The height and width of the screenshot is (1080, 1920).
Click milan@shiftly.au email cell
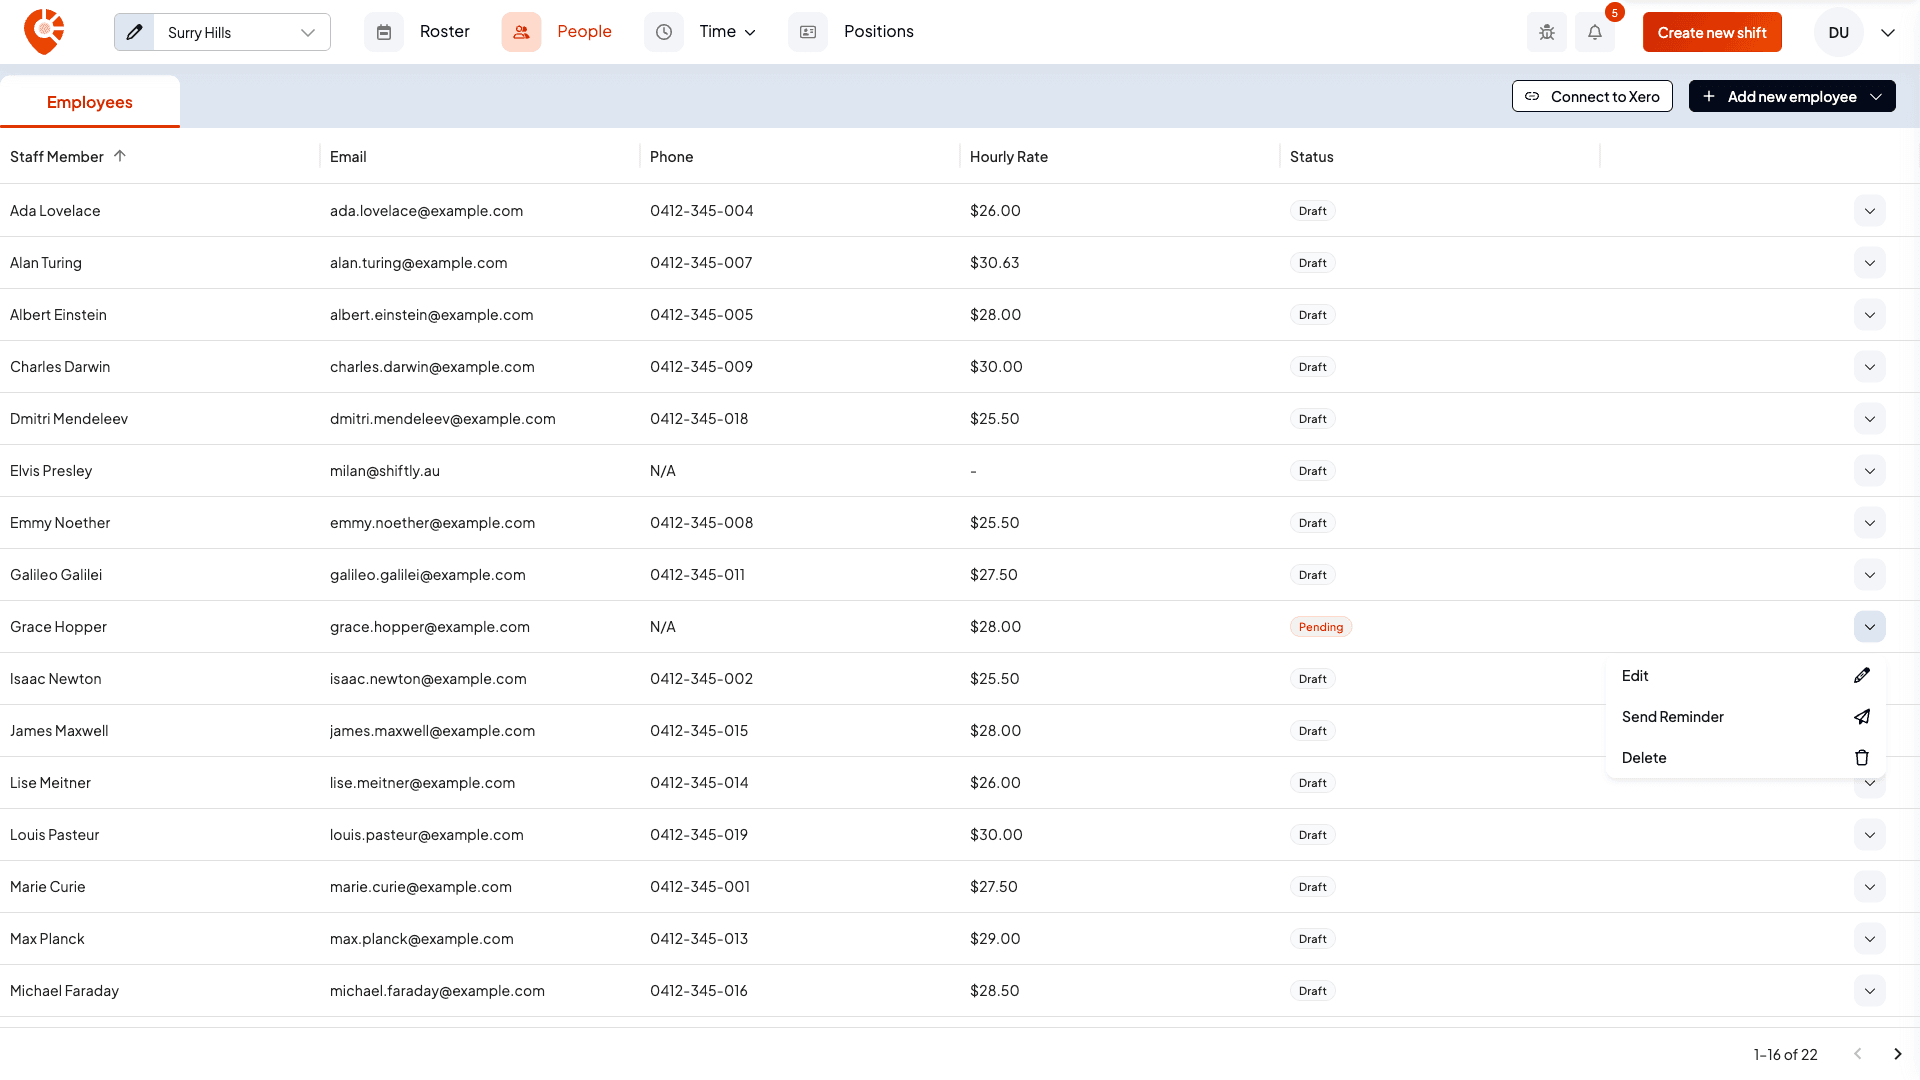385,471
